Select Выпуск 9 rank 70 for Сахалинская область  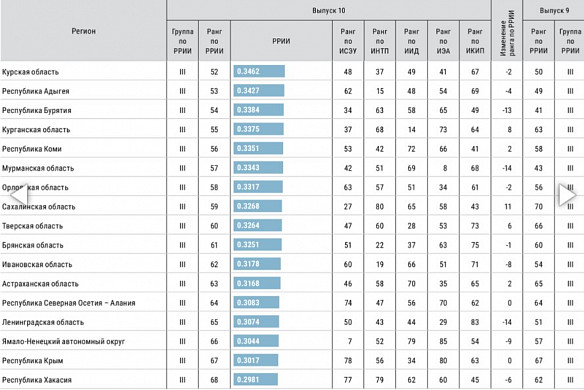tap(539, 206)
